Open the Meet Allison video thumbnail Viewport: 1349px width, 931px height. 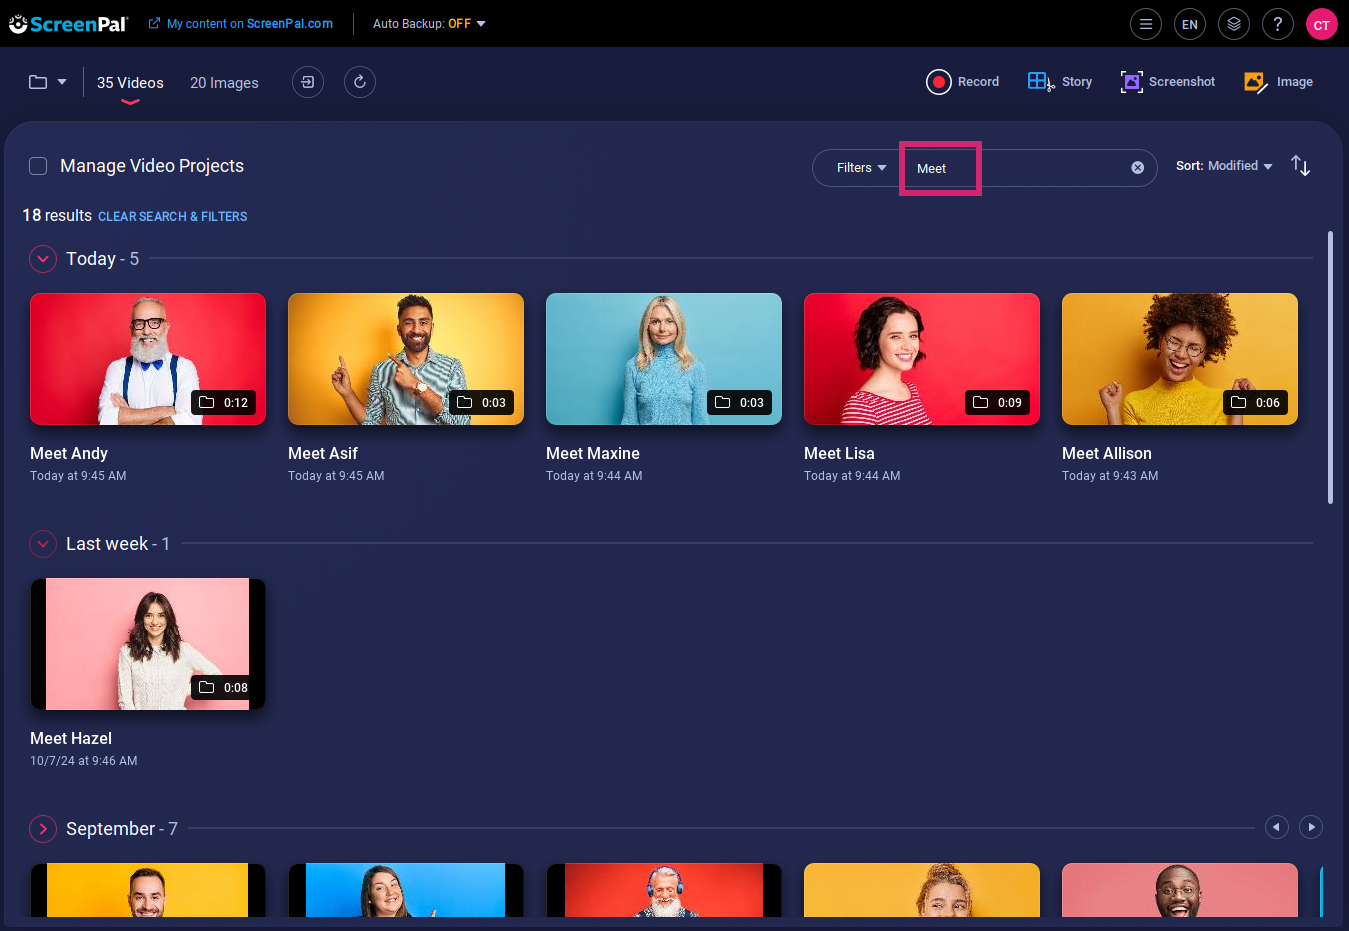(1180, 359)
